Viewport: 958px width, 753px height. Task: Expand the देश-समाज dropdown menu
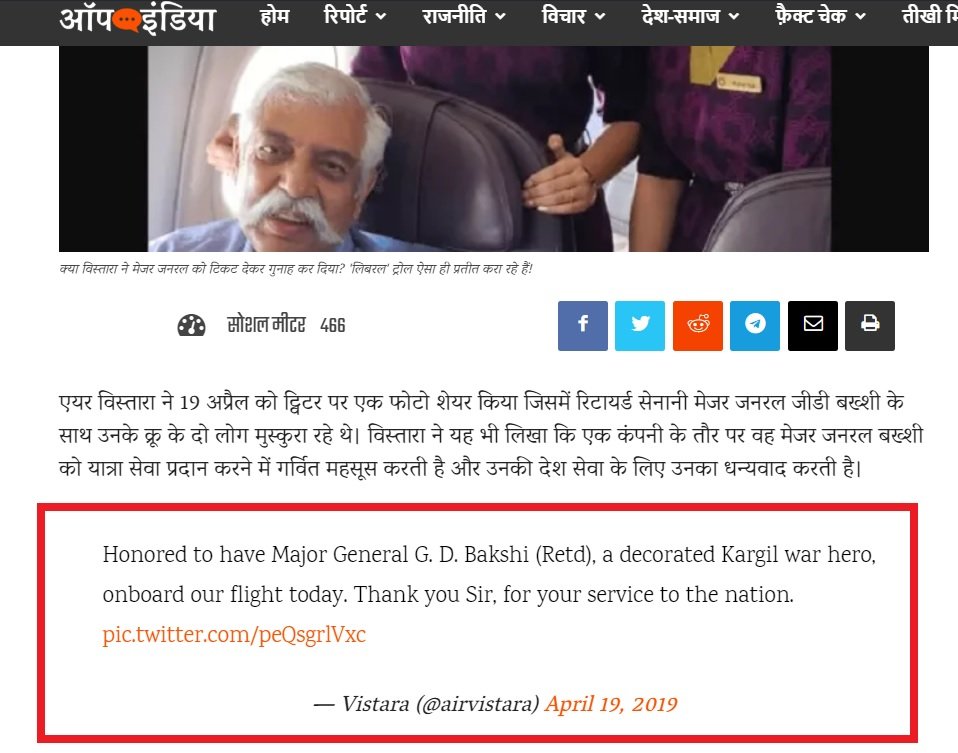coord(690,16)
